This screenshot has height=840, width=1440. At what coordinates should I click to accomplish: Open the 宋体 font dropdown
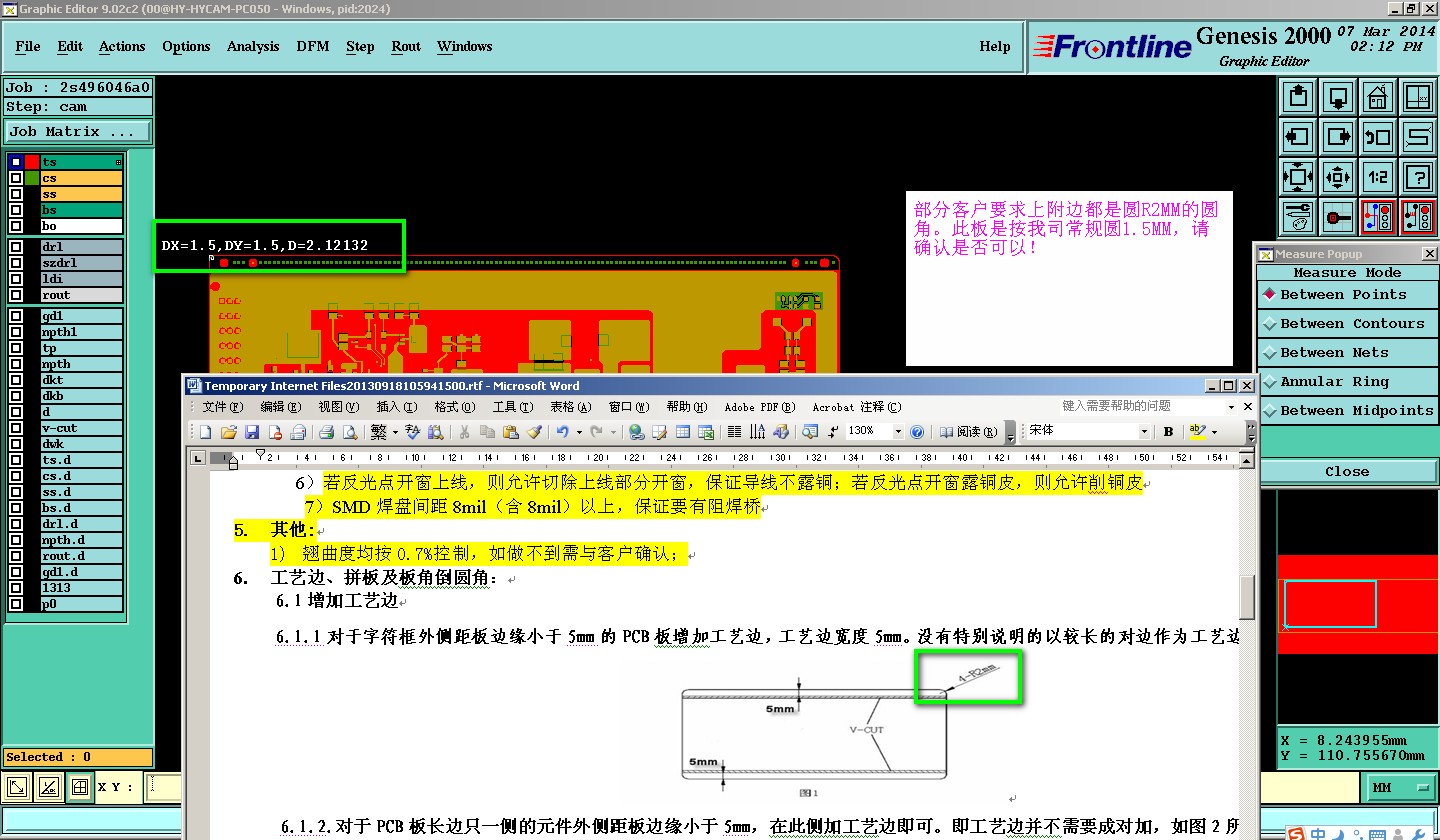1145,432
